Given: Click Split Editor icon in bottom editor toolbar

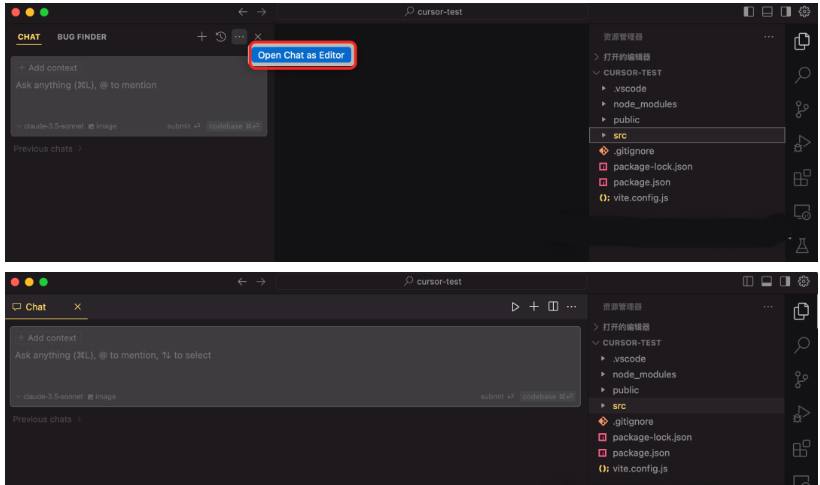Looking at the screenshot, I should [553, 305].
